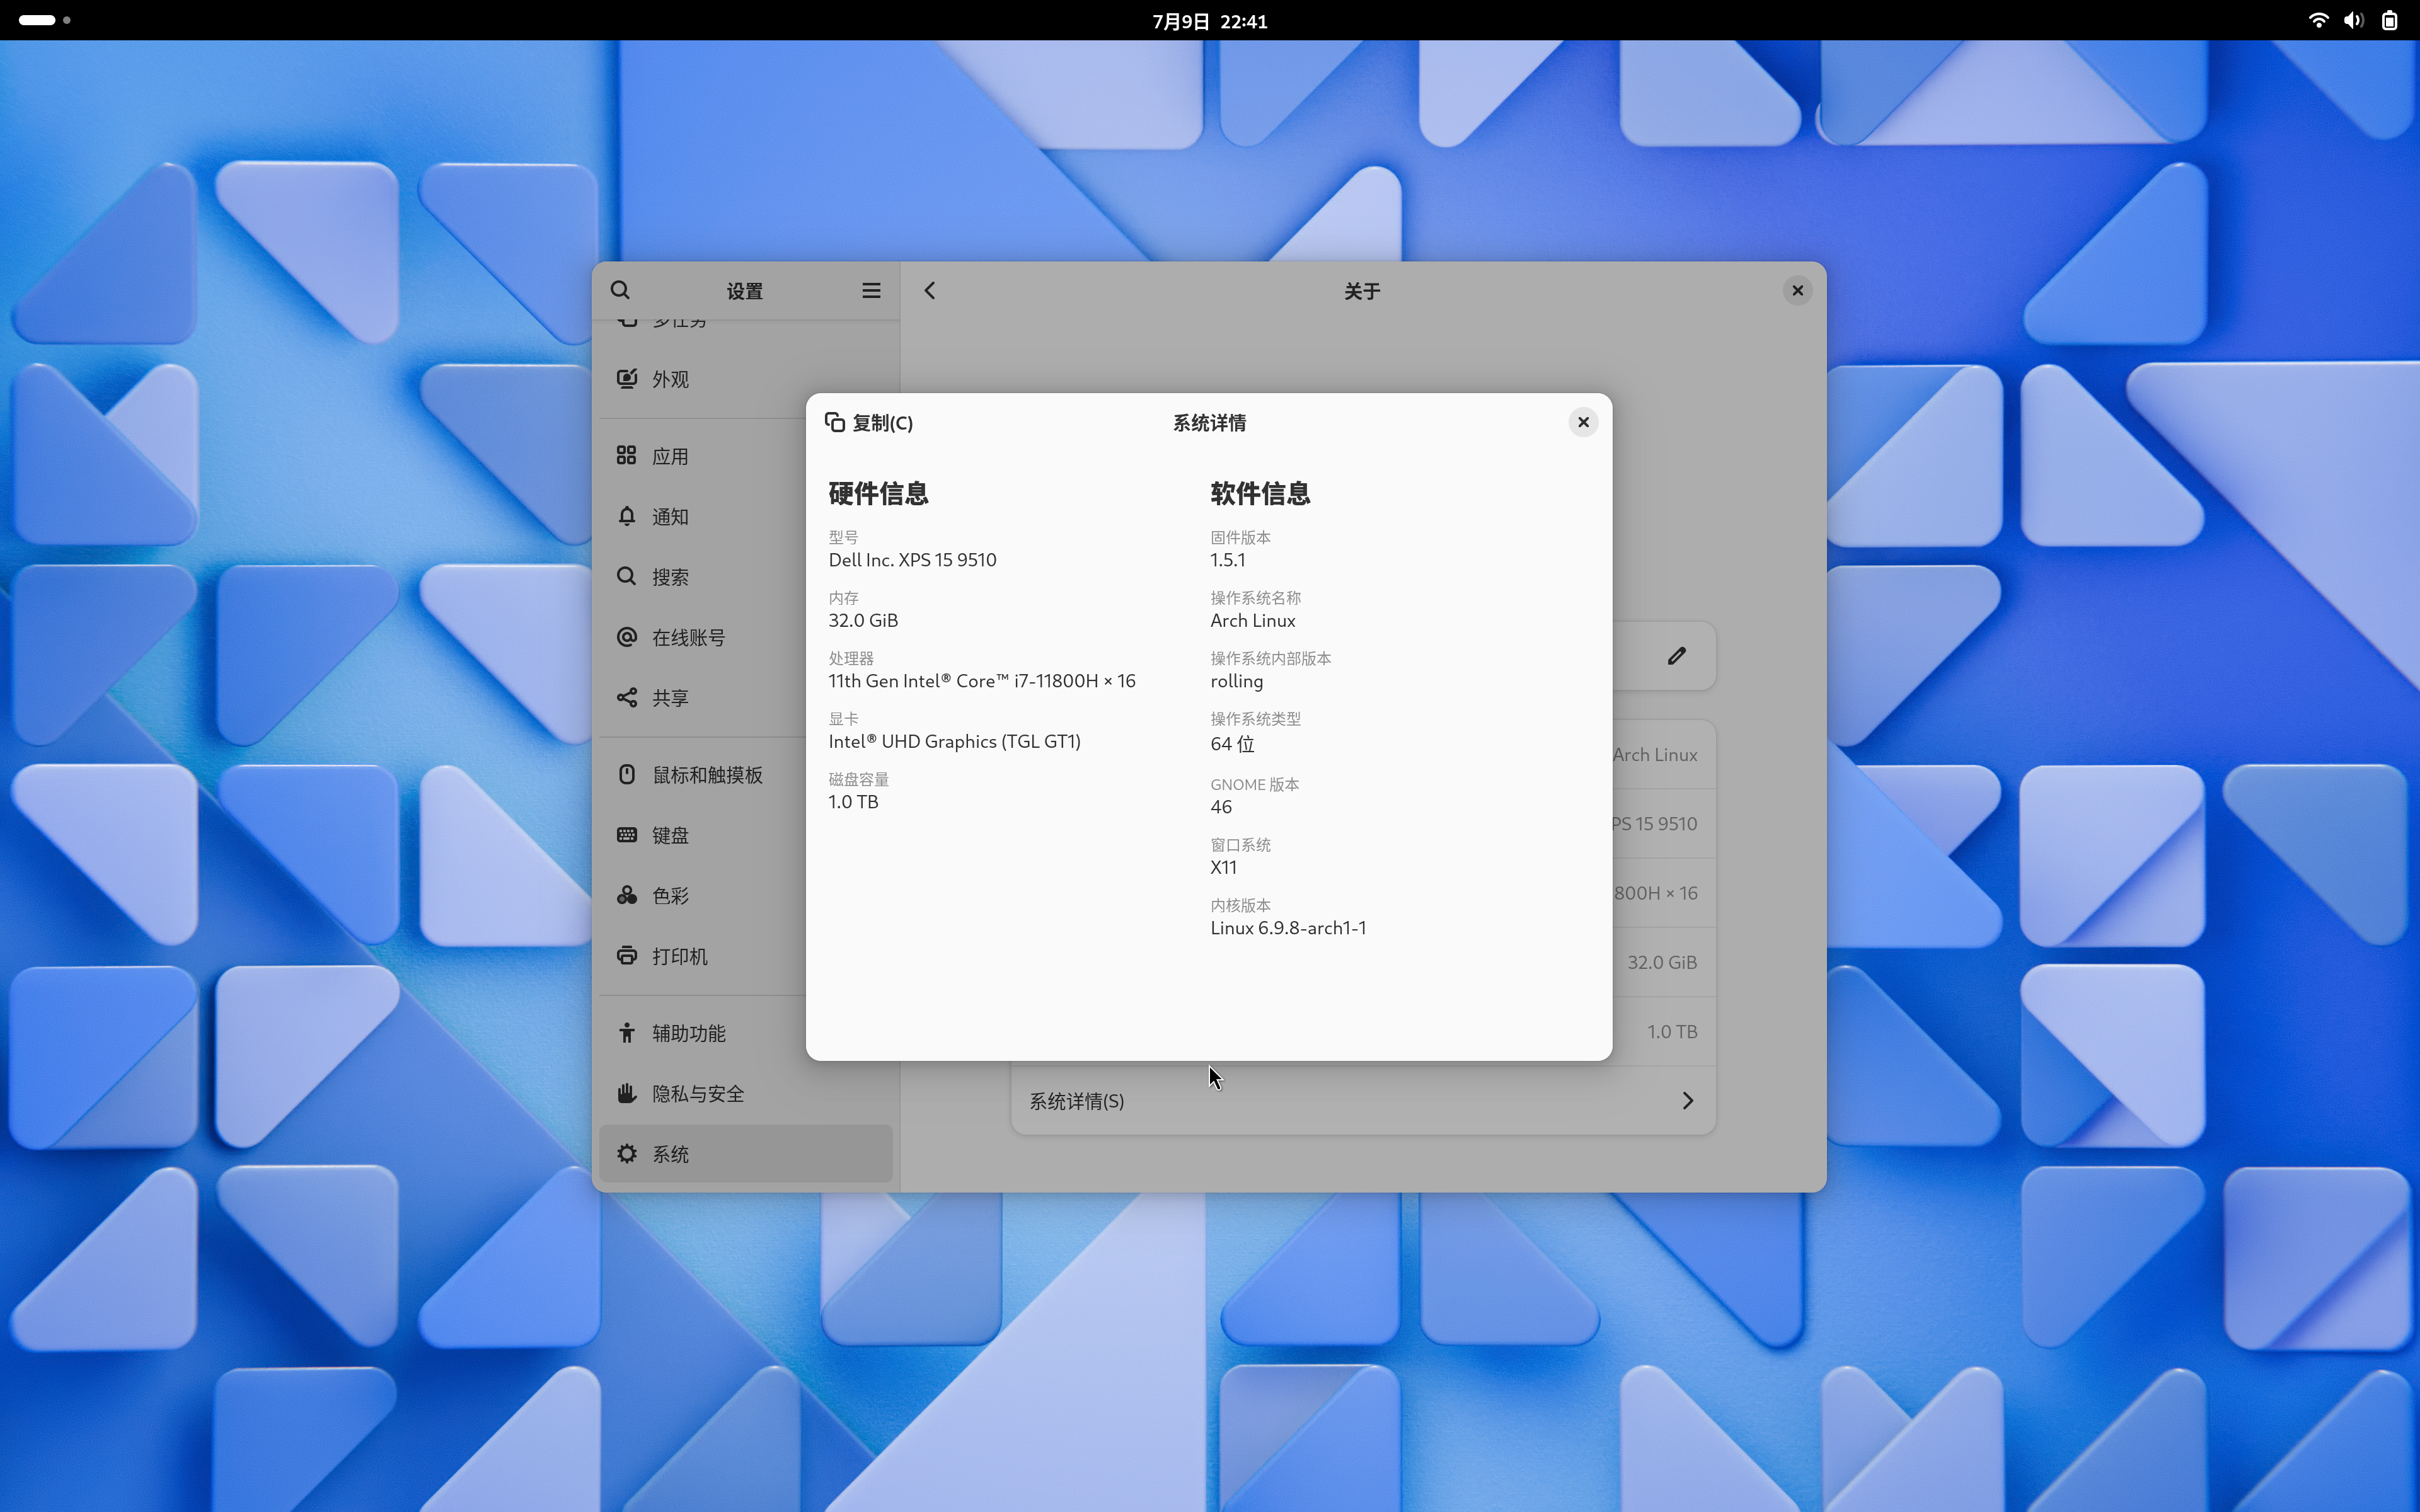Open the search icon in Settings header

click(x=620, y=290)
